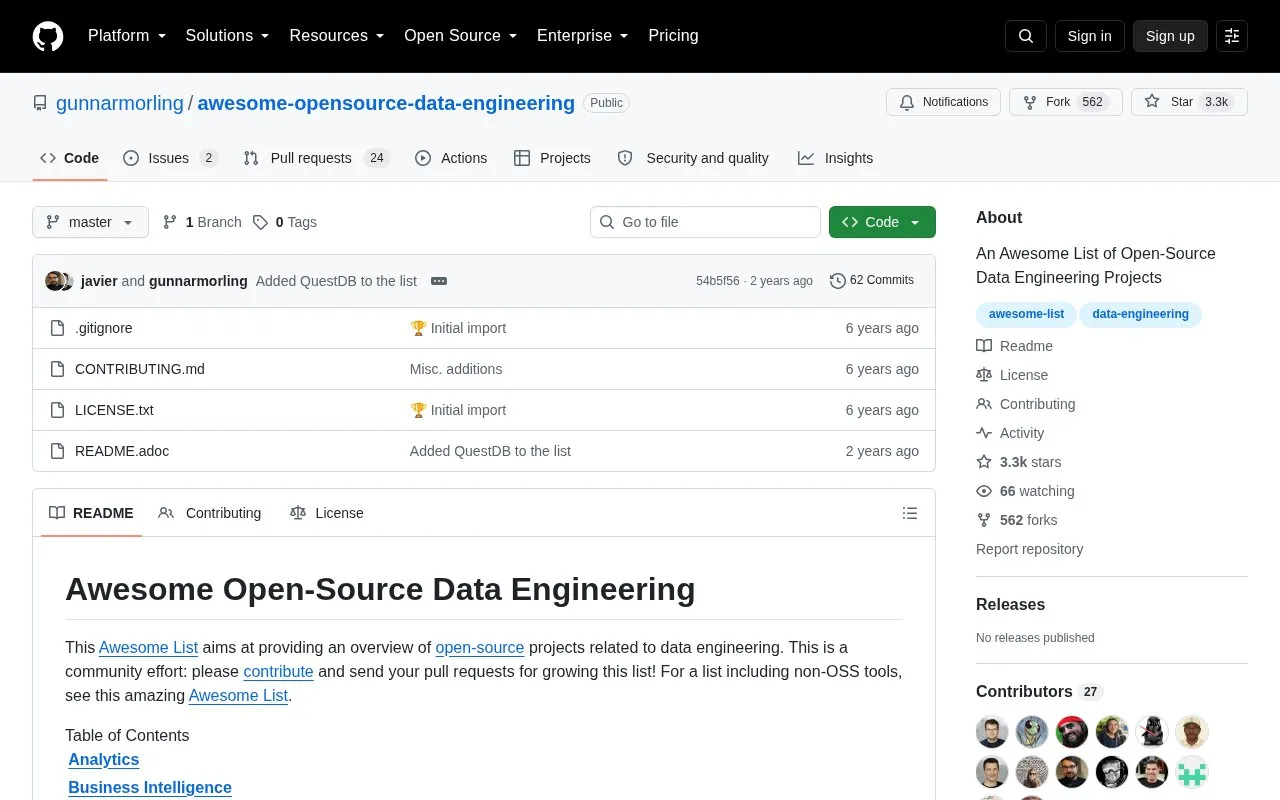Open the search magnifier button
Viewport: 1280px width, 800px height.
click(x=1026, y=36)
